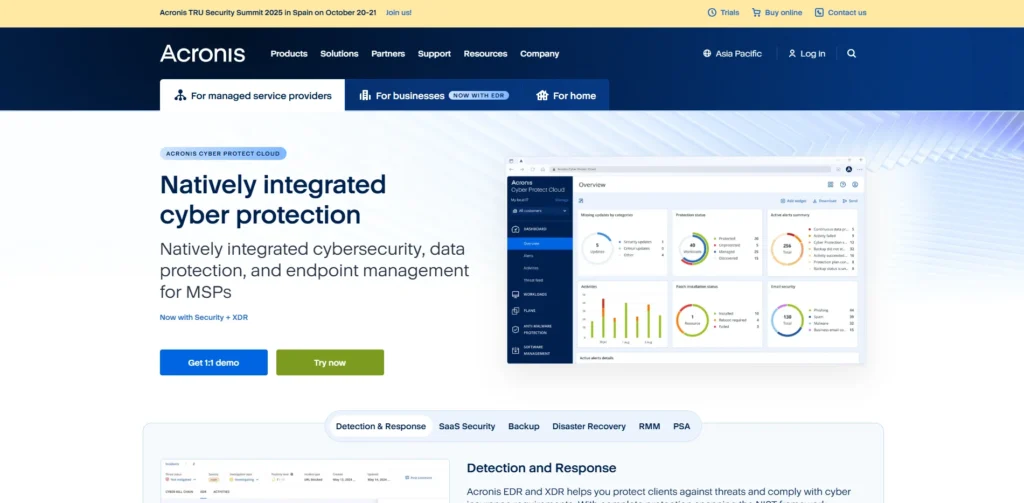
Task: Click the Natively integrated cyber protection headline
Action: pos(273,199)
